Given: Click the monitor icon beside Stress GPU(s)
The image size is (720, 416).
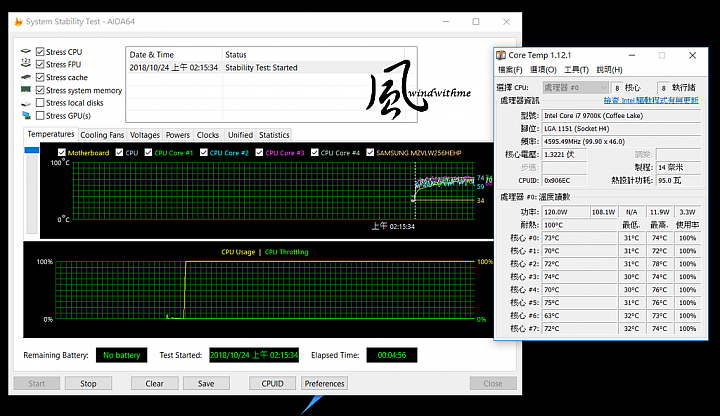Looking at the screenshot, I should point(26,115).
